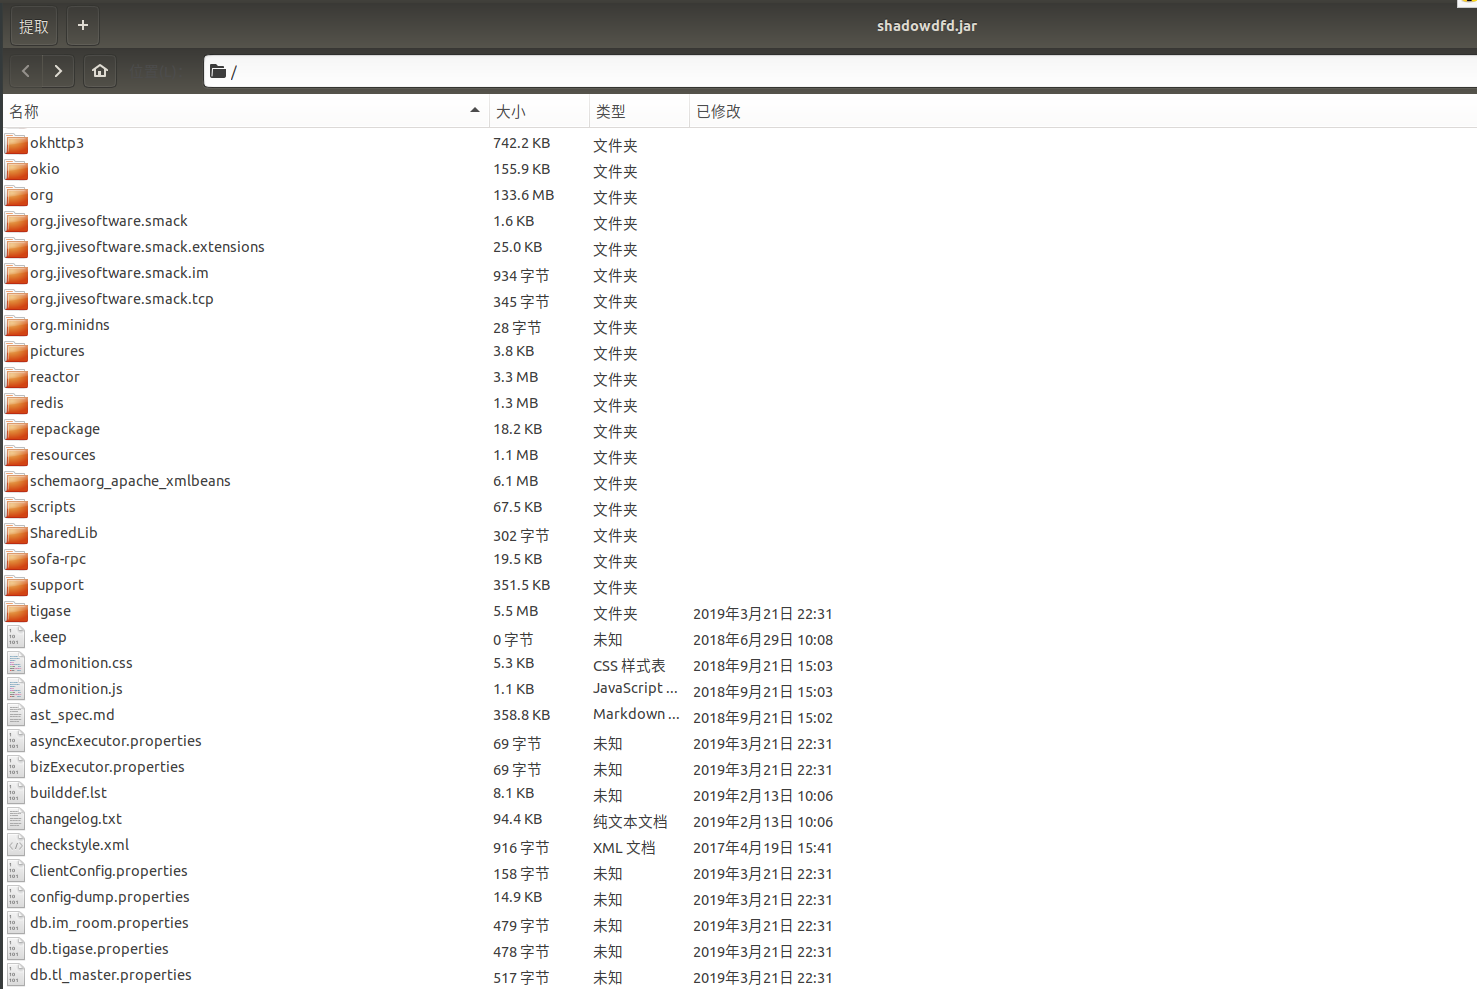Click the 133.6 MB size of org
The image size is (1477, 989).
(523, 195)
